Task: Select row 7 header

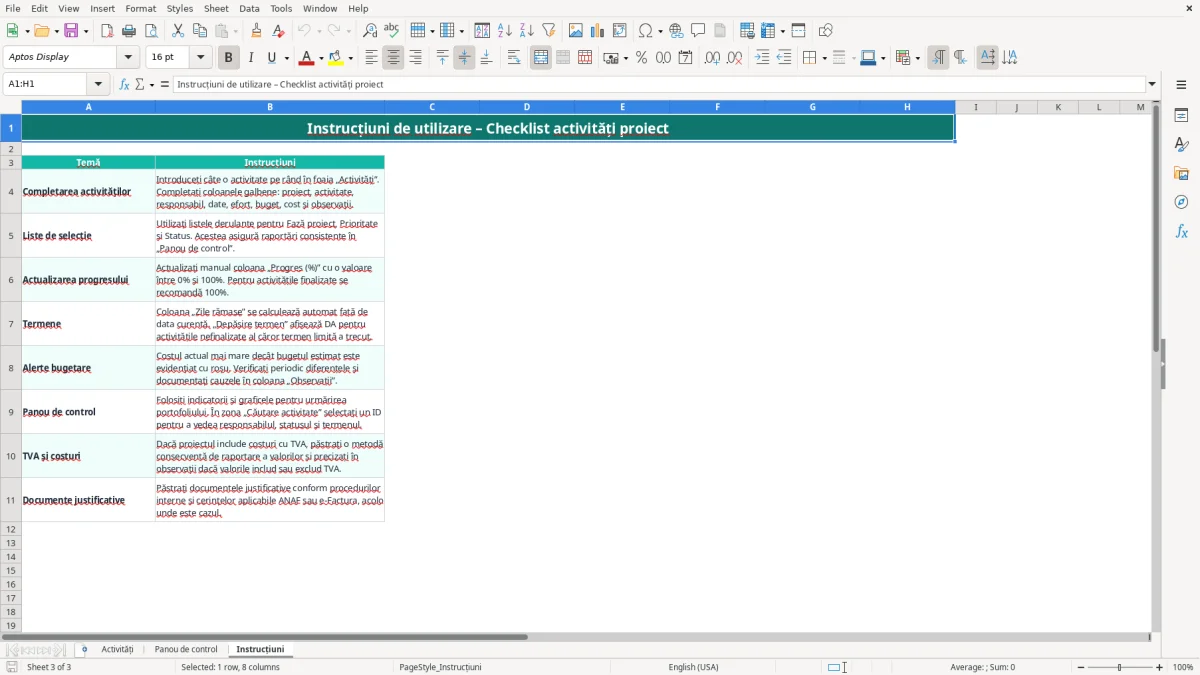Action: tap(11, 324)
